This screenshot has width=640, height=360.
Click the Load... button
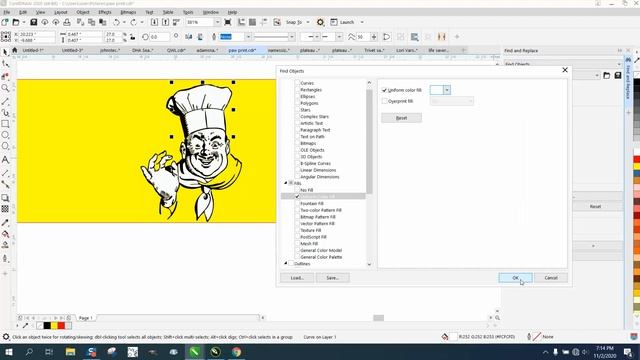click(x=297, y=278)
